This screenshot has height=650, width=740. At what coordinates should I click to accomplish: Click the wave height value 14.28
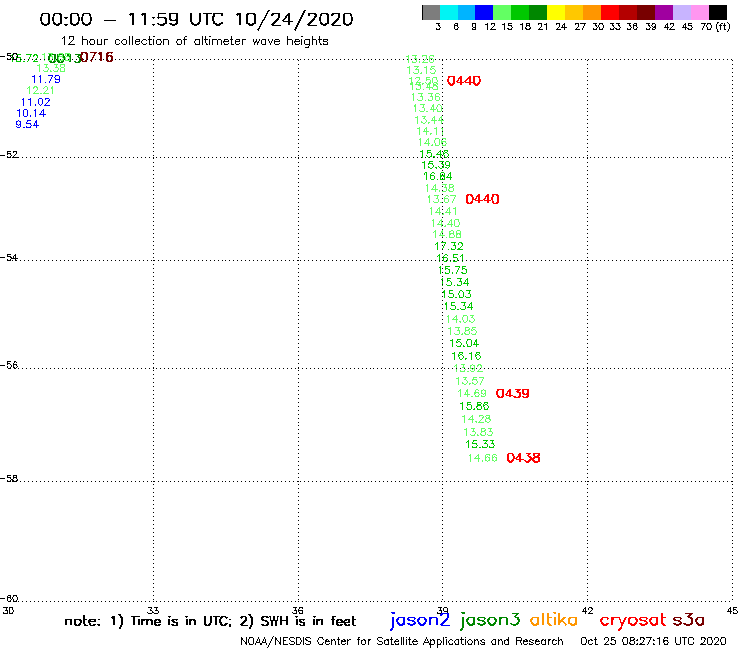click(x=476, y=419)
